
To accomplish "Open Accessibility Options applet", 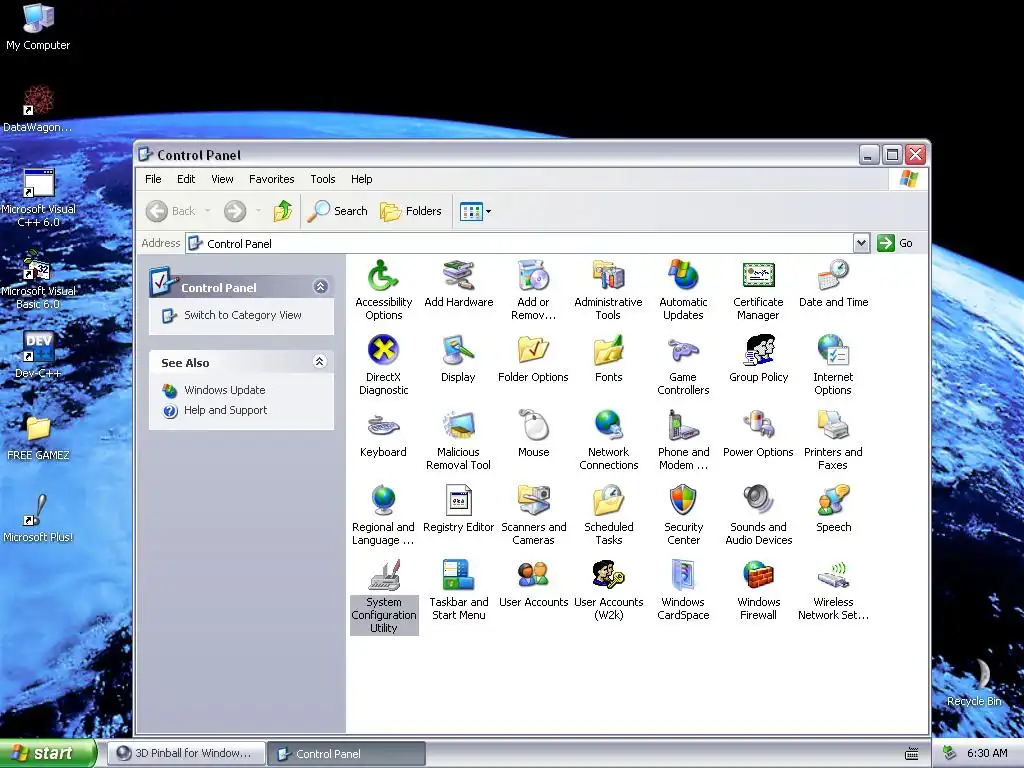I will 383,290.
